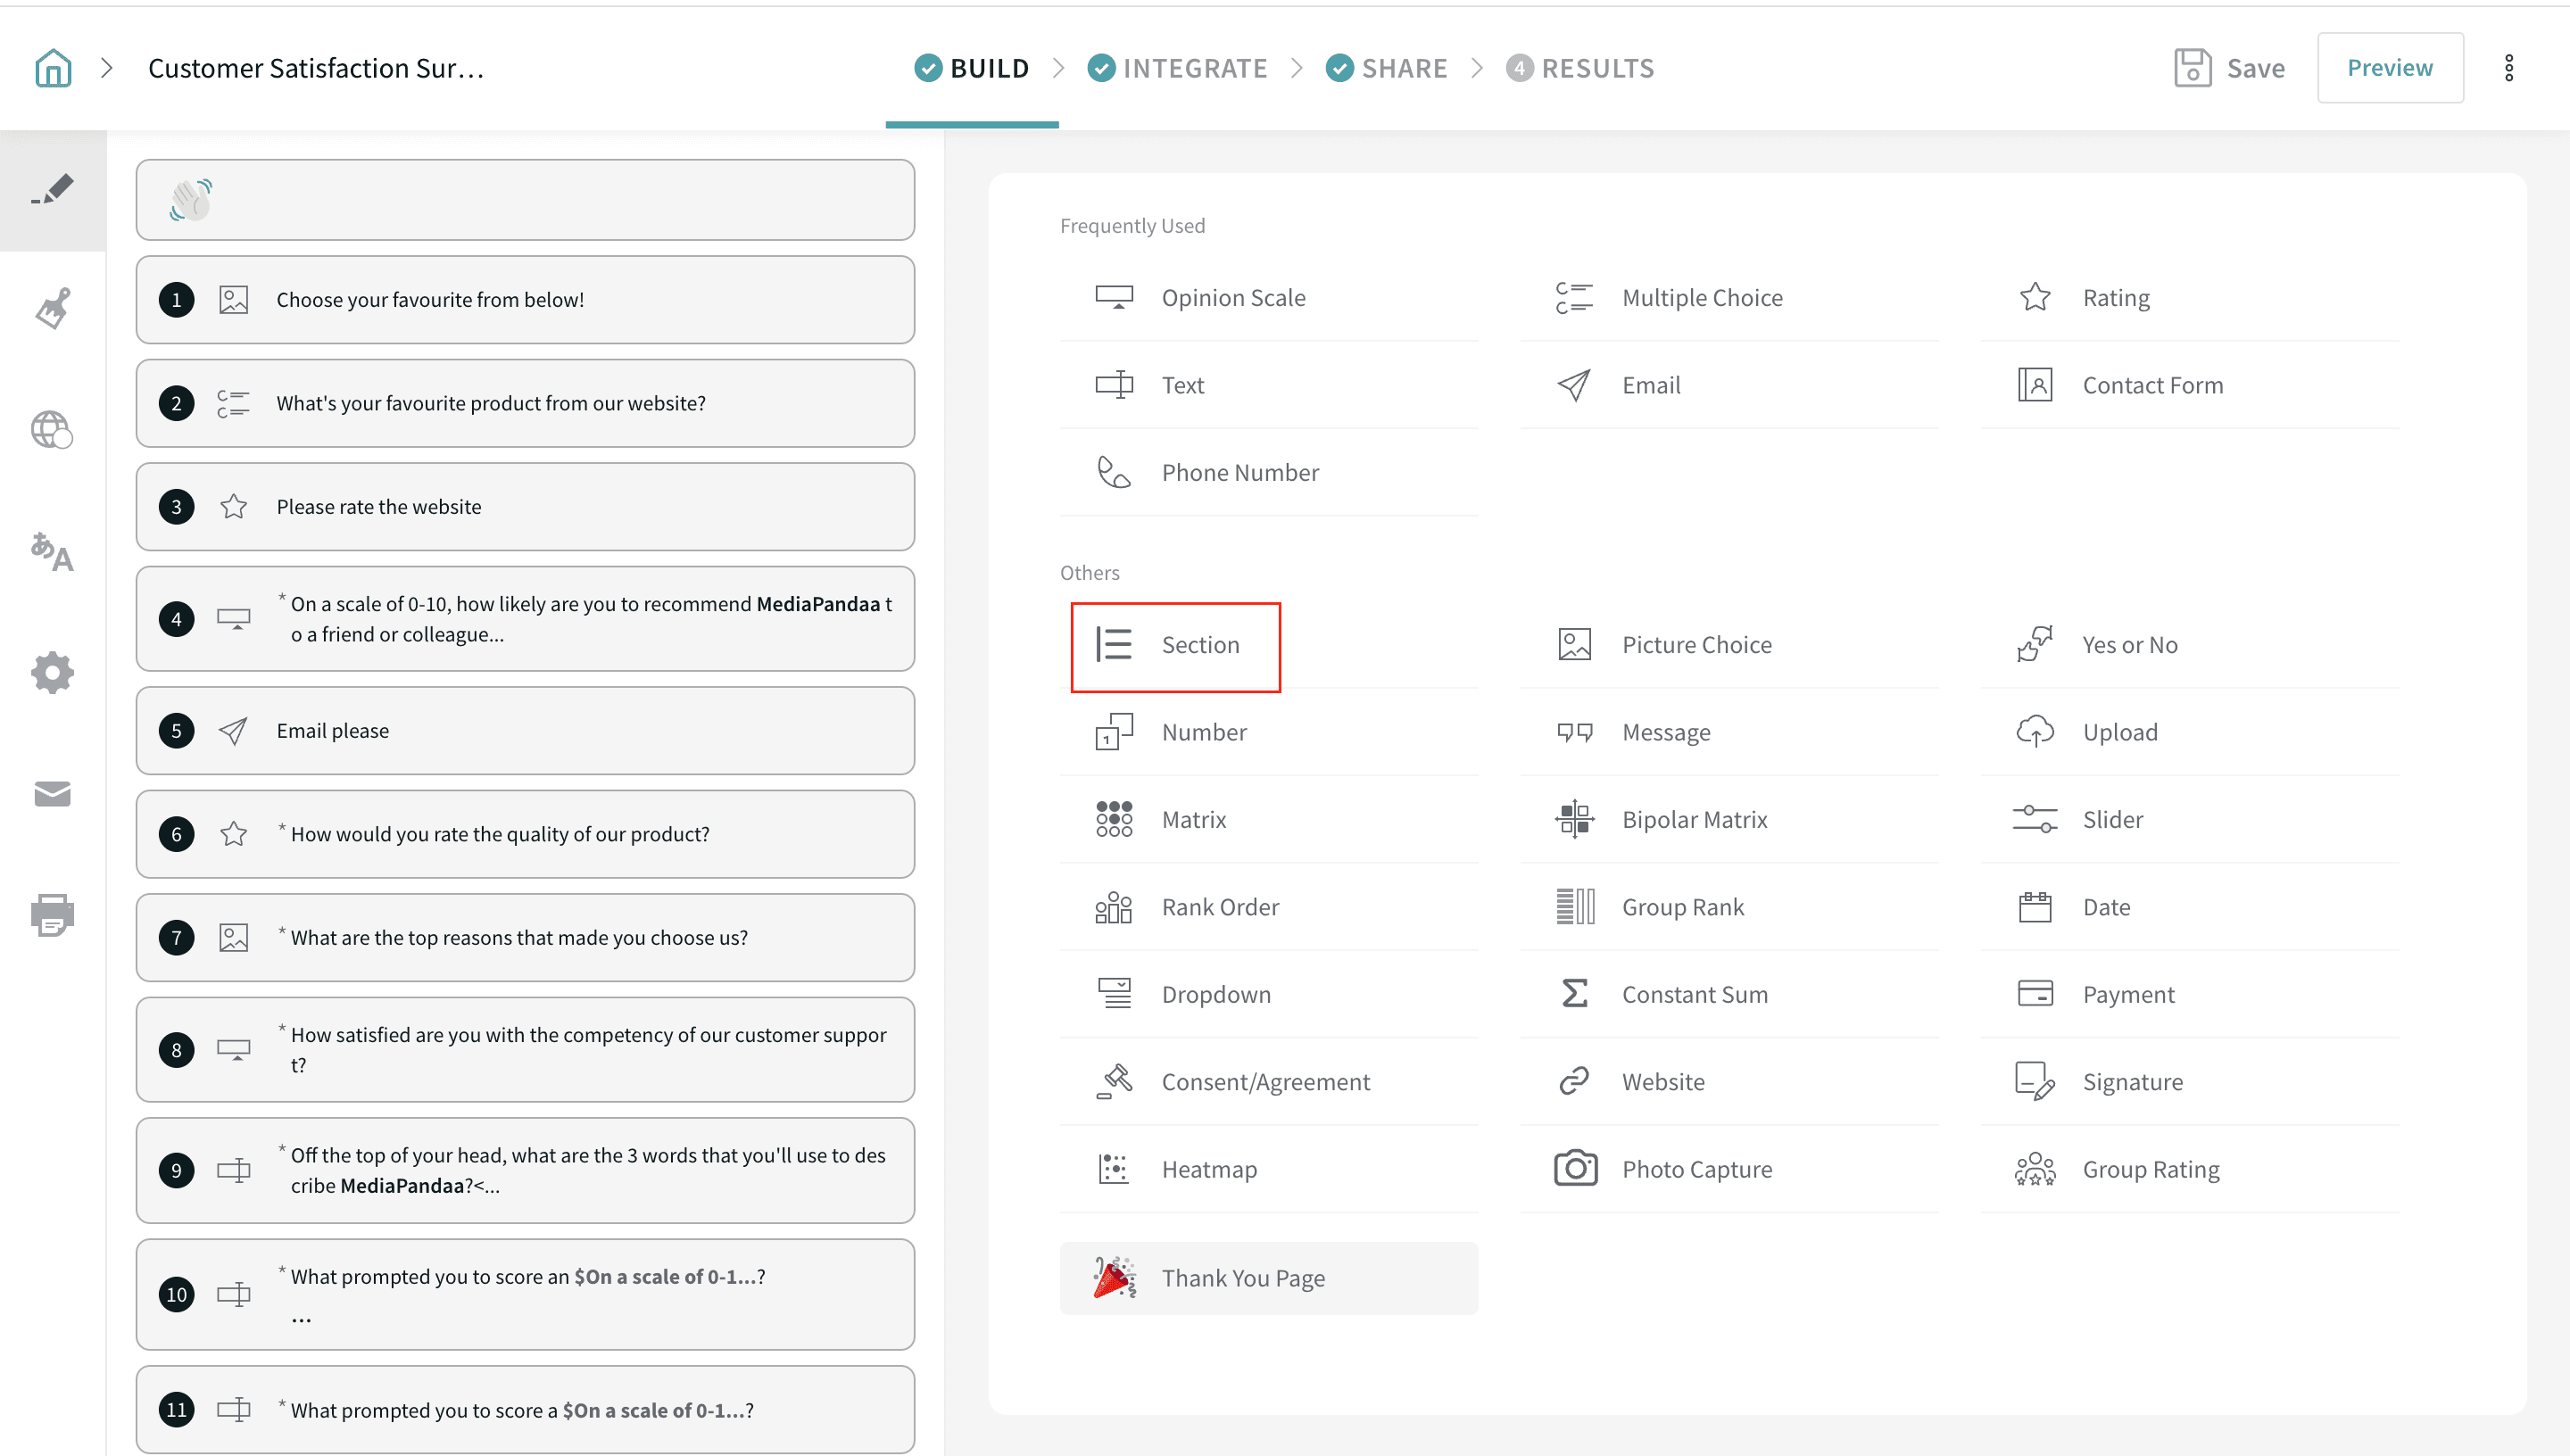This screenshot has width=2570, height=1456.
Task: Open the language translation sidebar icon
Action: [53, 552]
